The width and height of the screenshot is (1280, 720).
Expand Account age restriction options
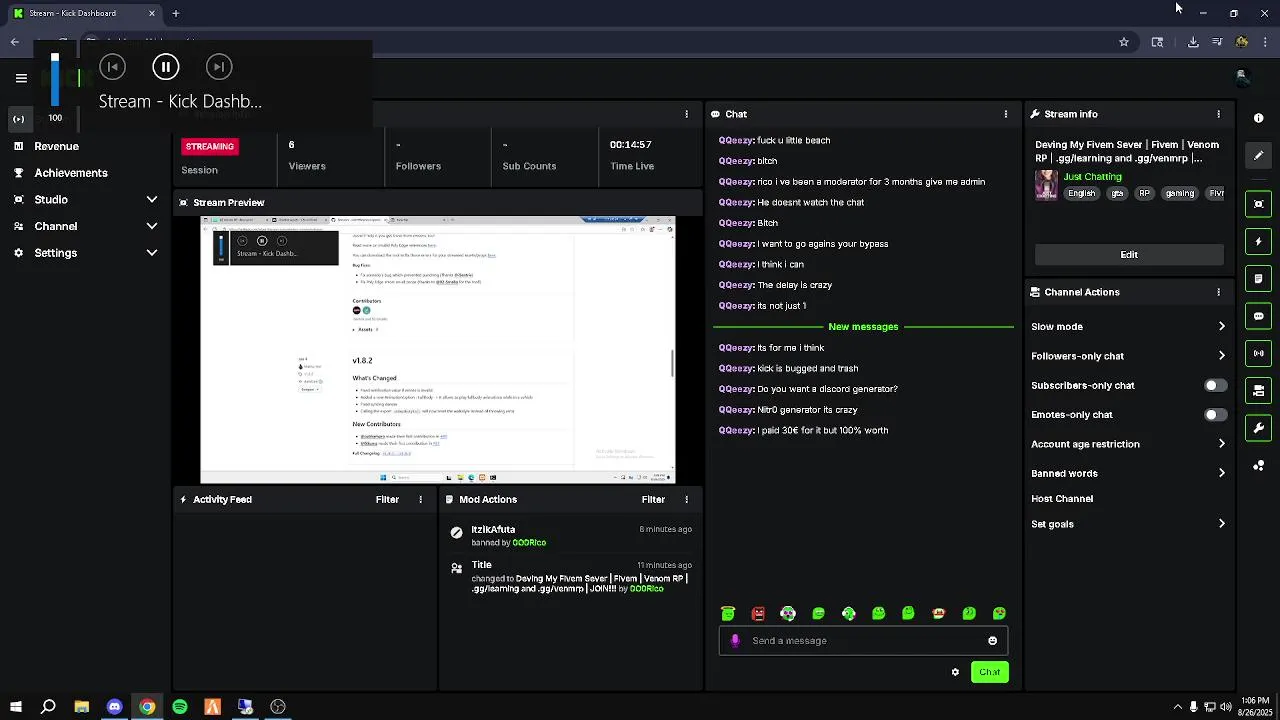point(1221,444)
